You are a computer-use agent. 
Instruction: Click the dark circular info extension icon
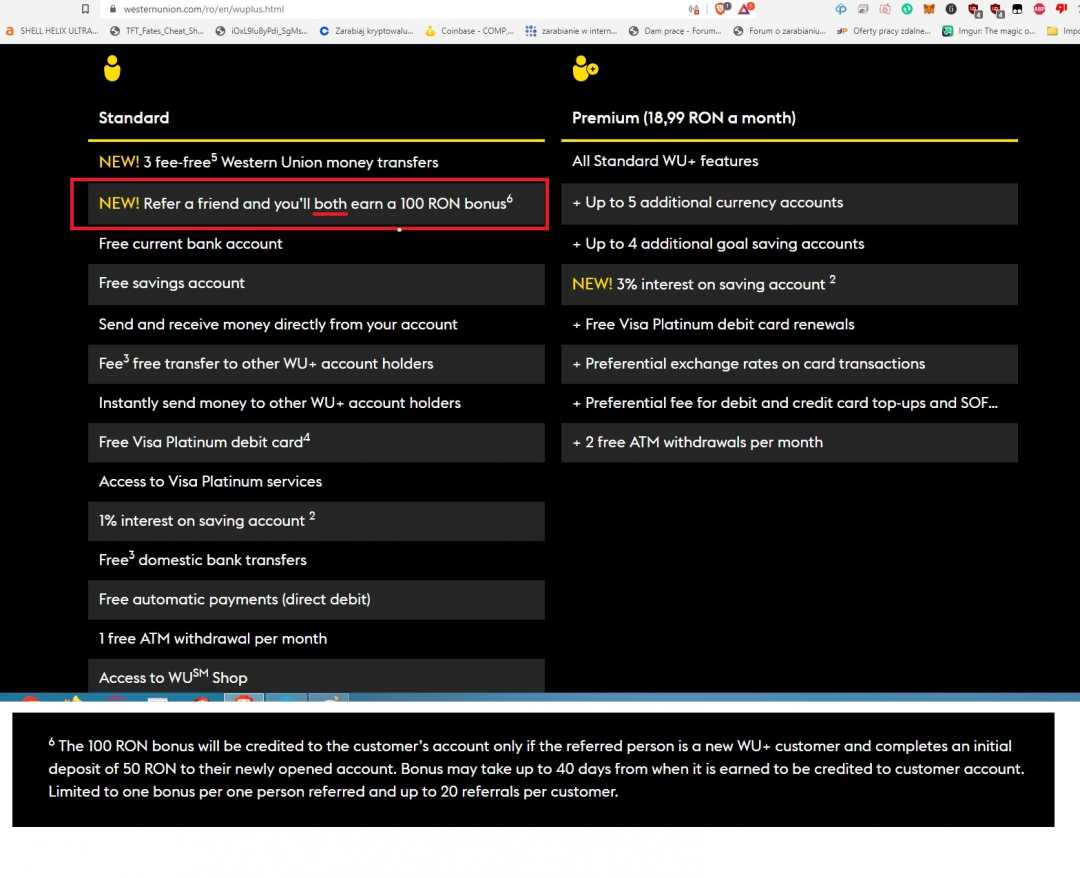(953, 9)
